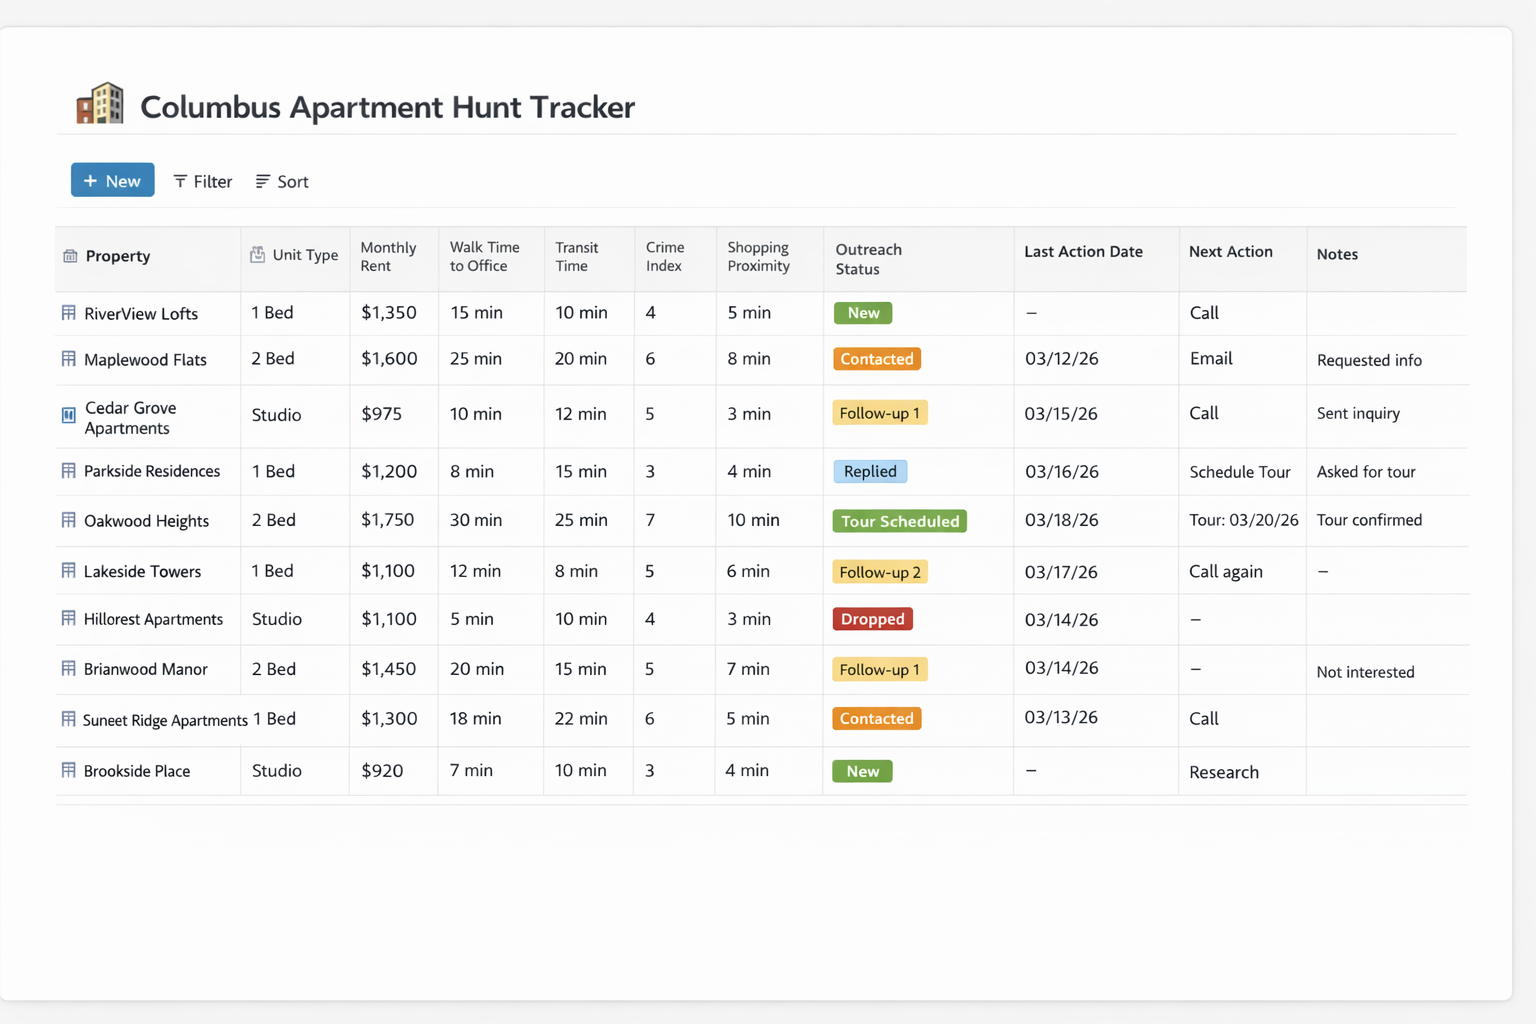Viewport: 1536px width, 1024px height.
Task: Click the Follow-up 2 status tag
Action: [880, 572]
